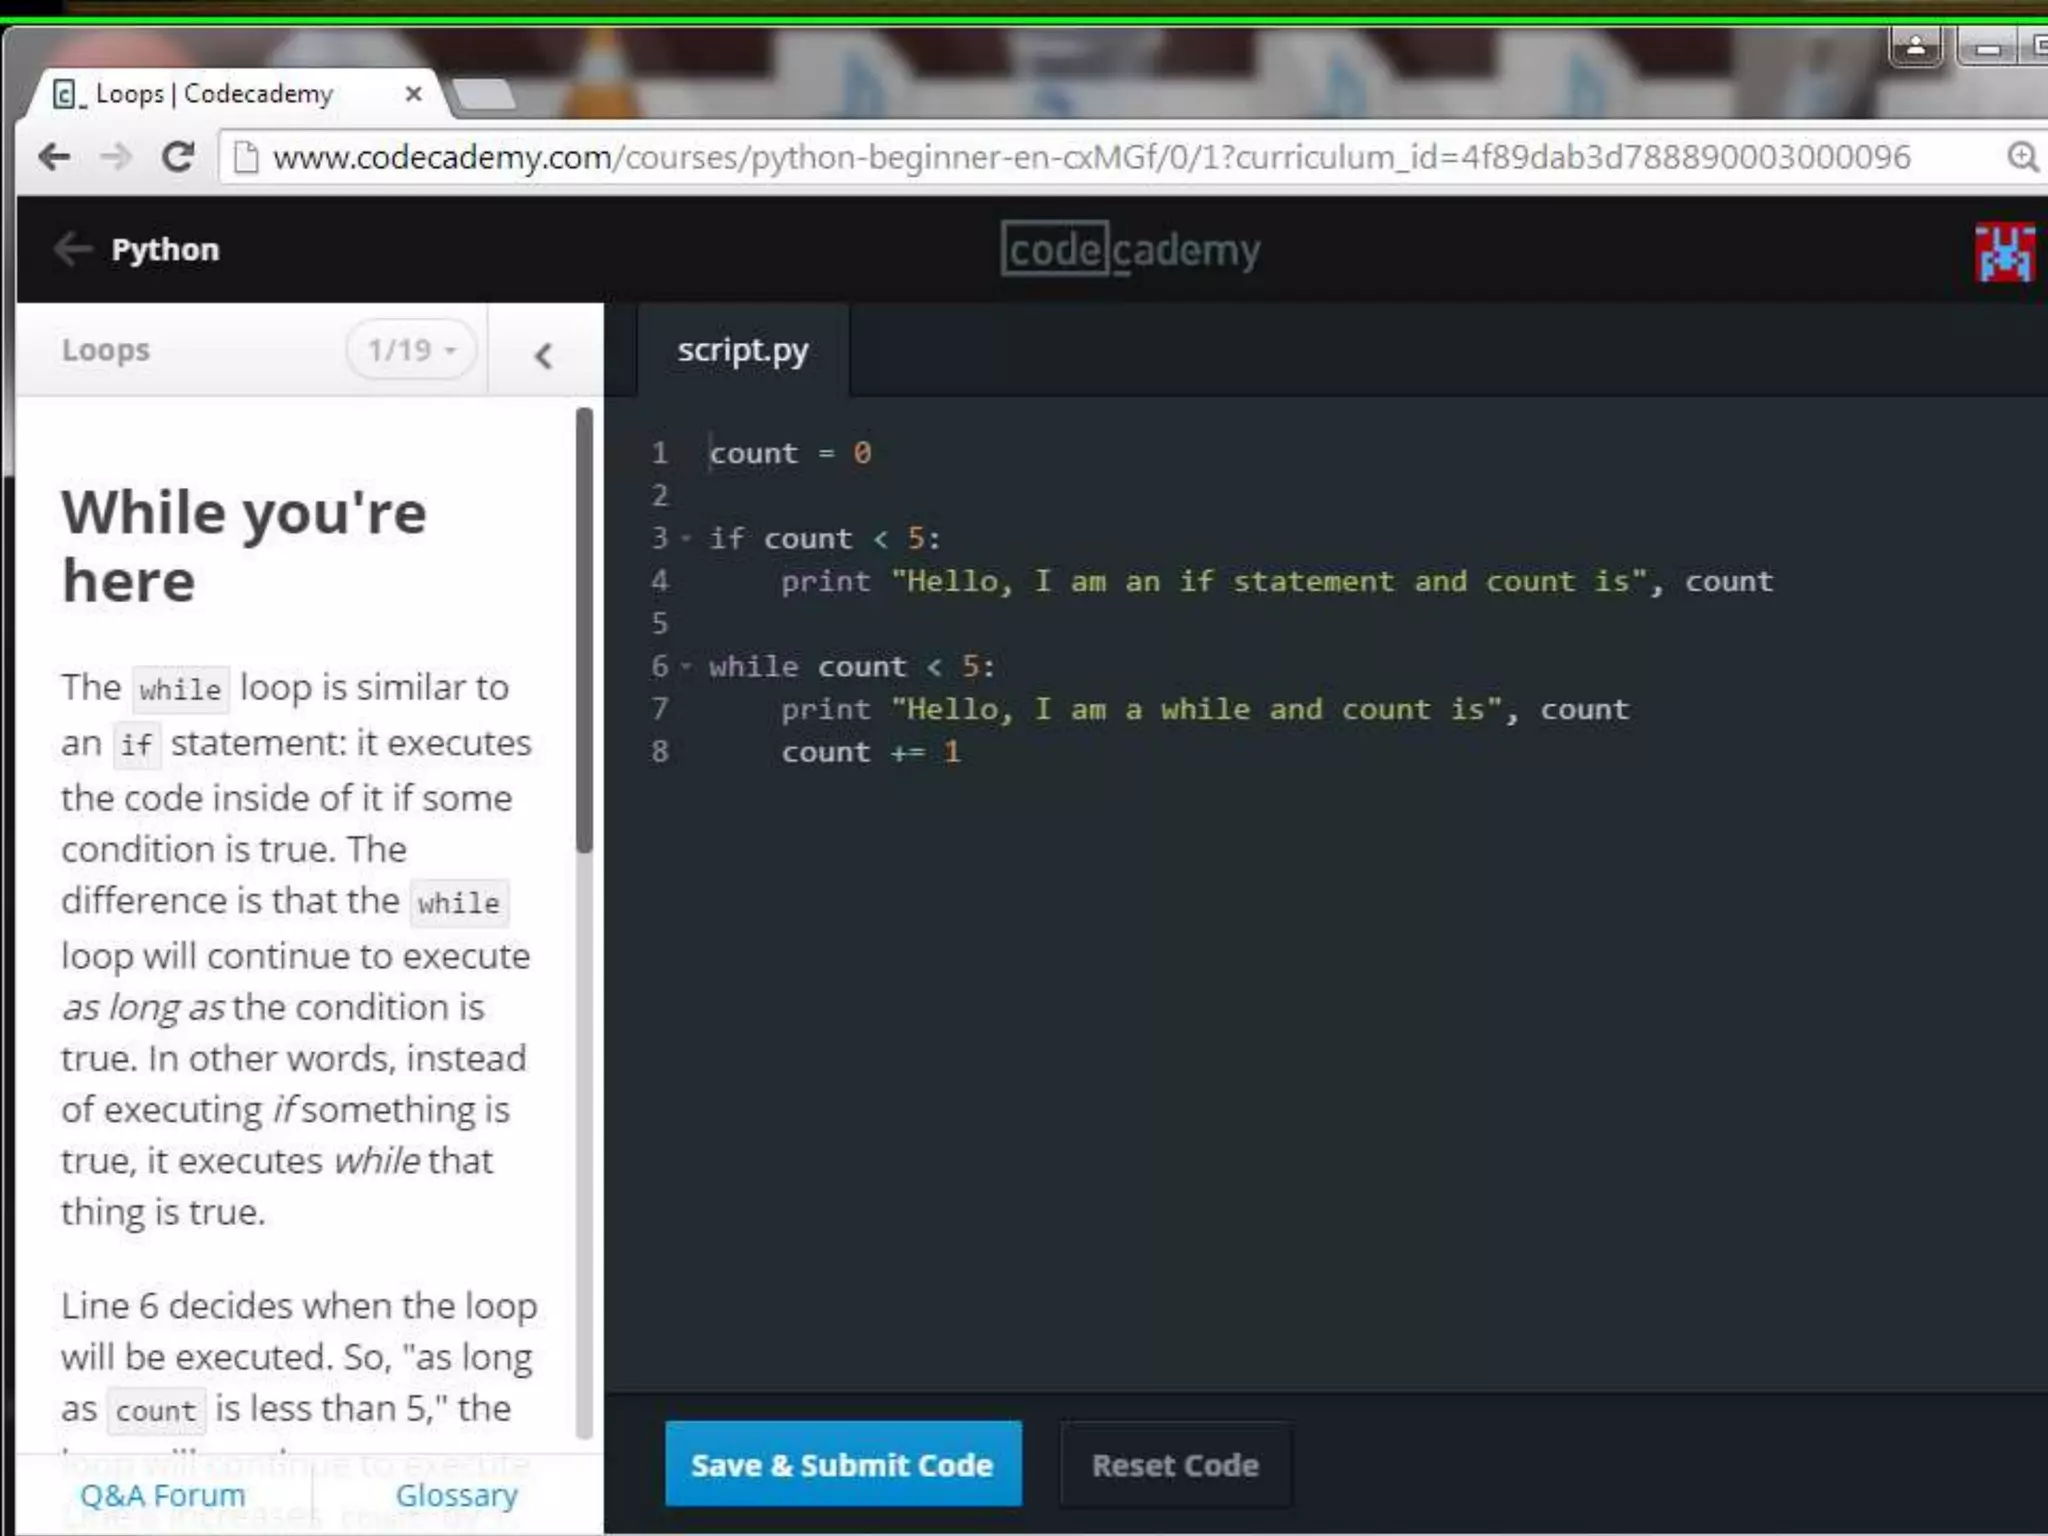
Task: Click the instructions panel scrollbar
Action: click(x=585, y=630)
